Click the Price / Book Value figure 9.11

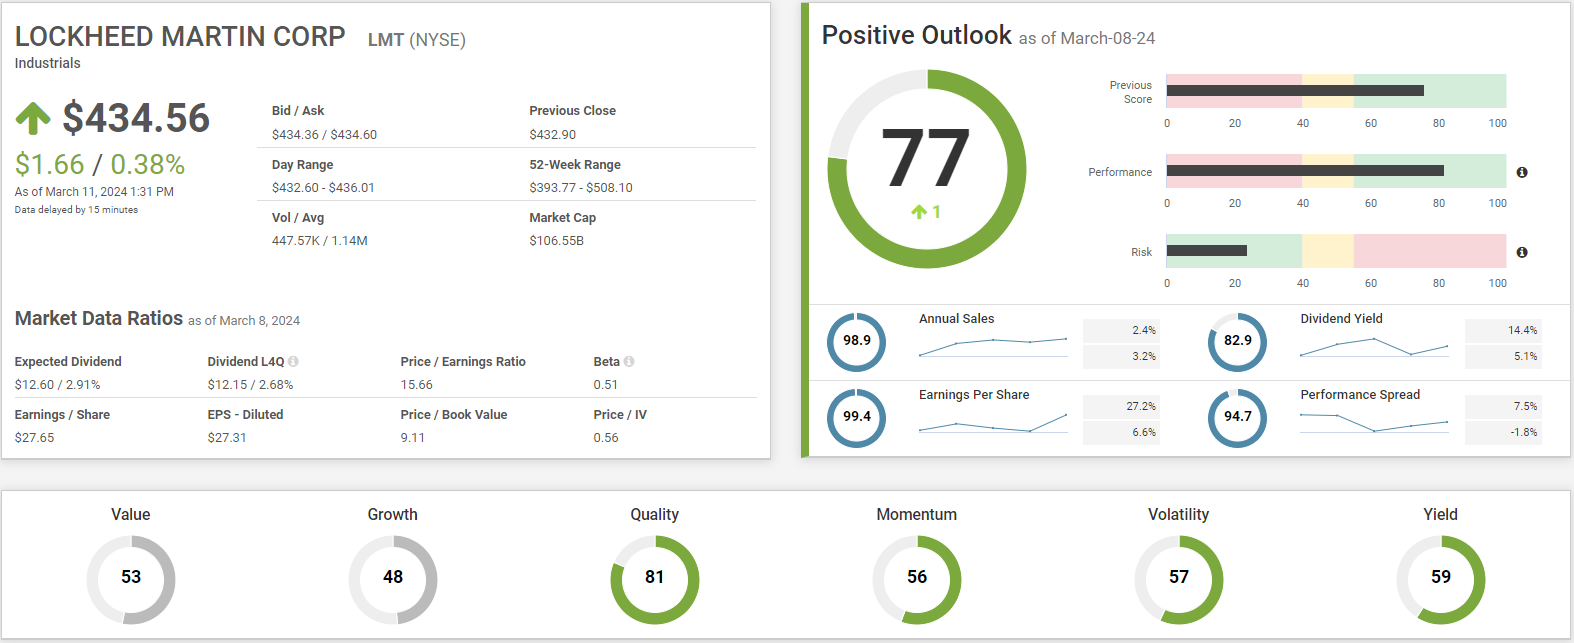413,438
